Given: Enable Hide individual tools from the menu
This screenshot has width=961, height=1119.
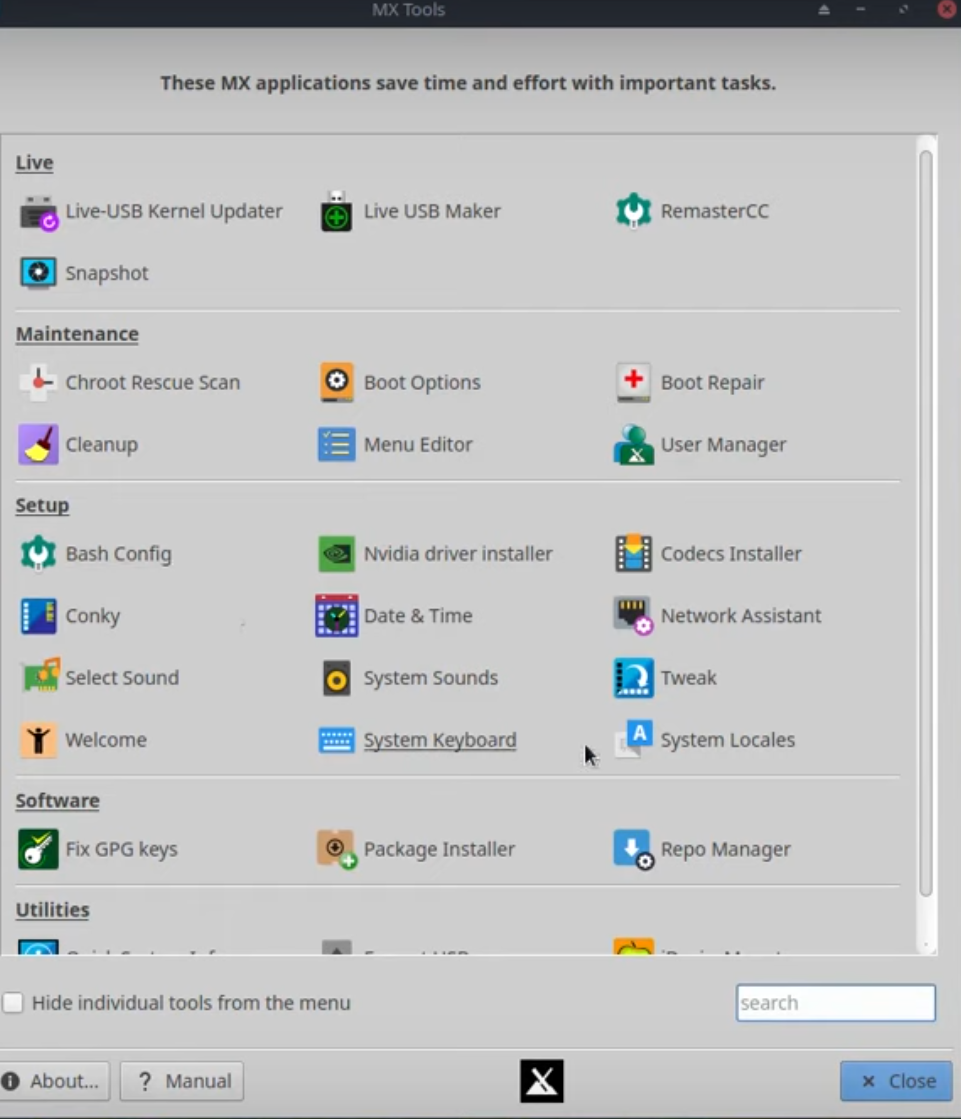Looking at the screenshot, I should [13, 1003].
